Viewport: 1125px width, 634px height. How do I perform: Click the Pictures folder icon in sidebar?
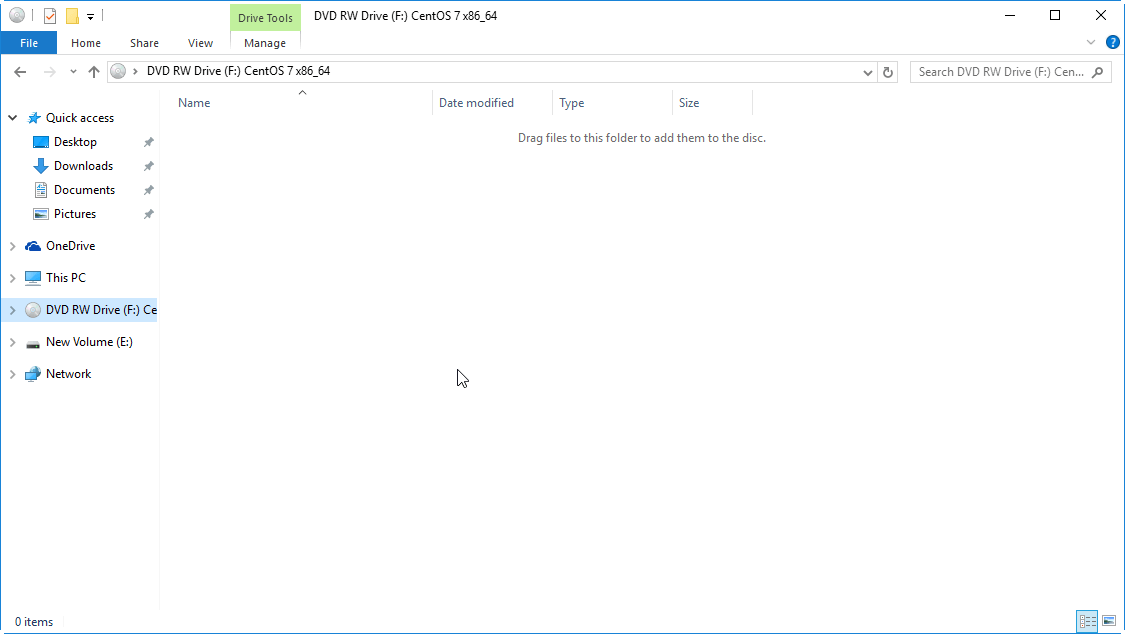click(41, 214)
